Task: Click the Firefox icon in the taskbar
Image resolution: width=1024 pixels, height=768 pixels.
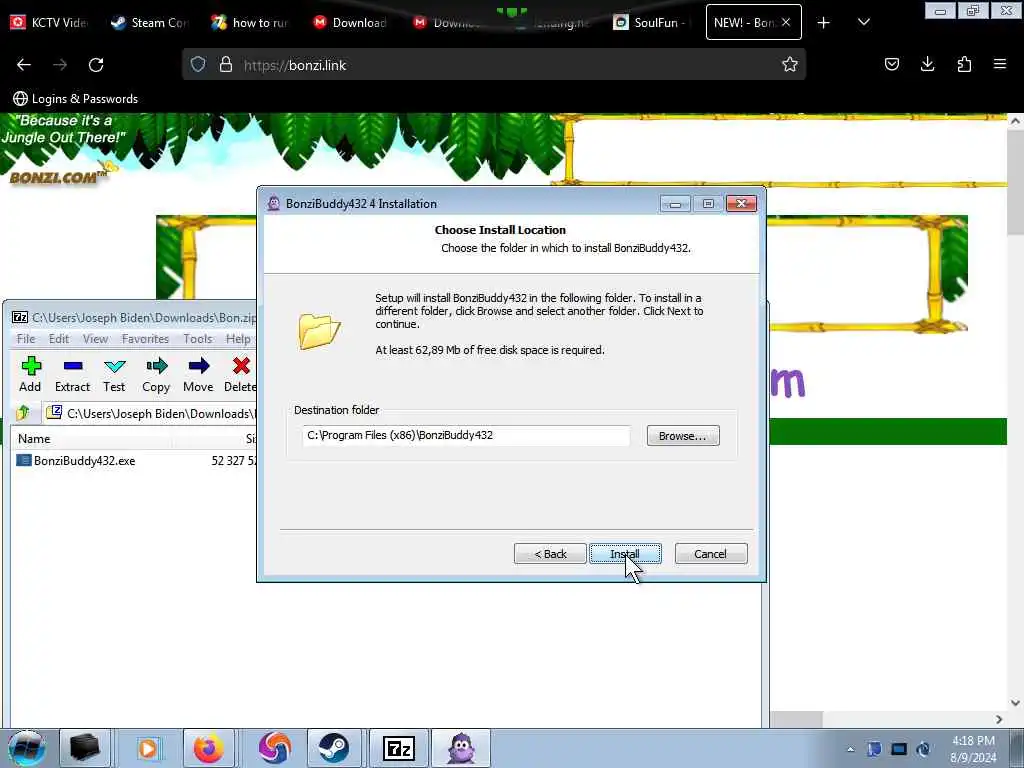Action: coord(208,748)
